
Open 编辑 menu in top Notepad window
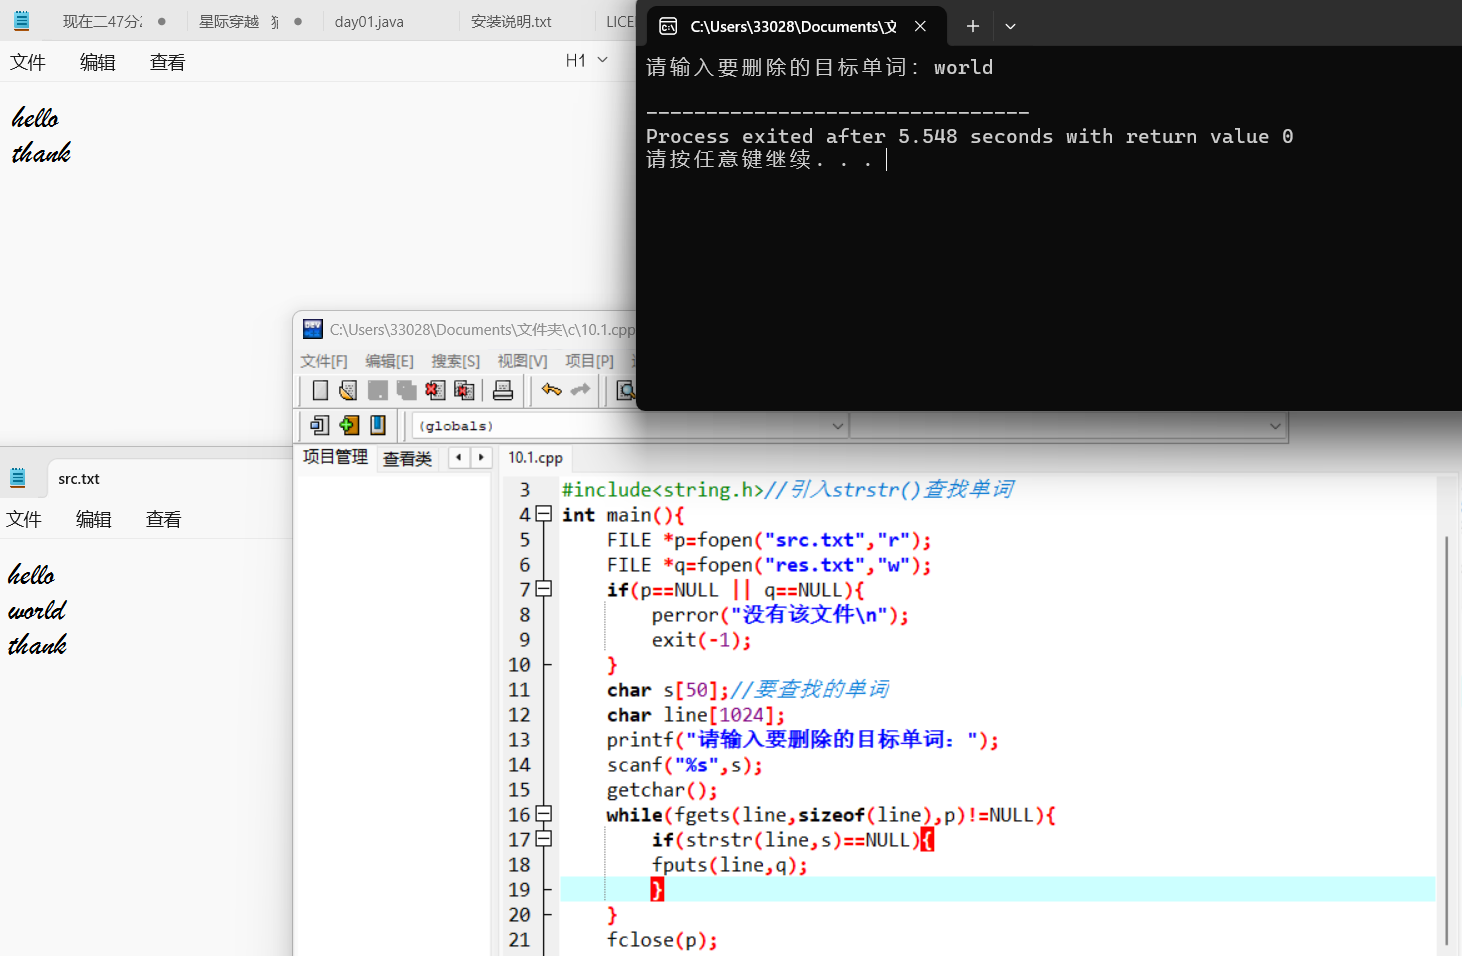click(98, 62)
